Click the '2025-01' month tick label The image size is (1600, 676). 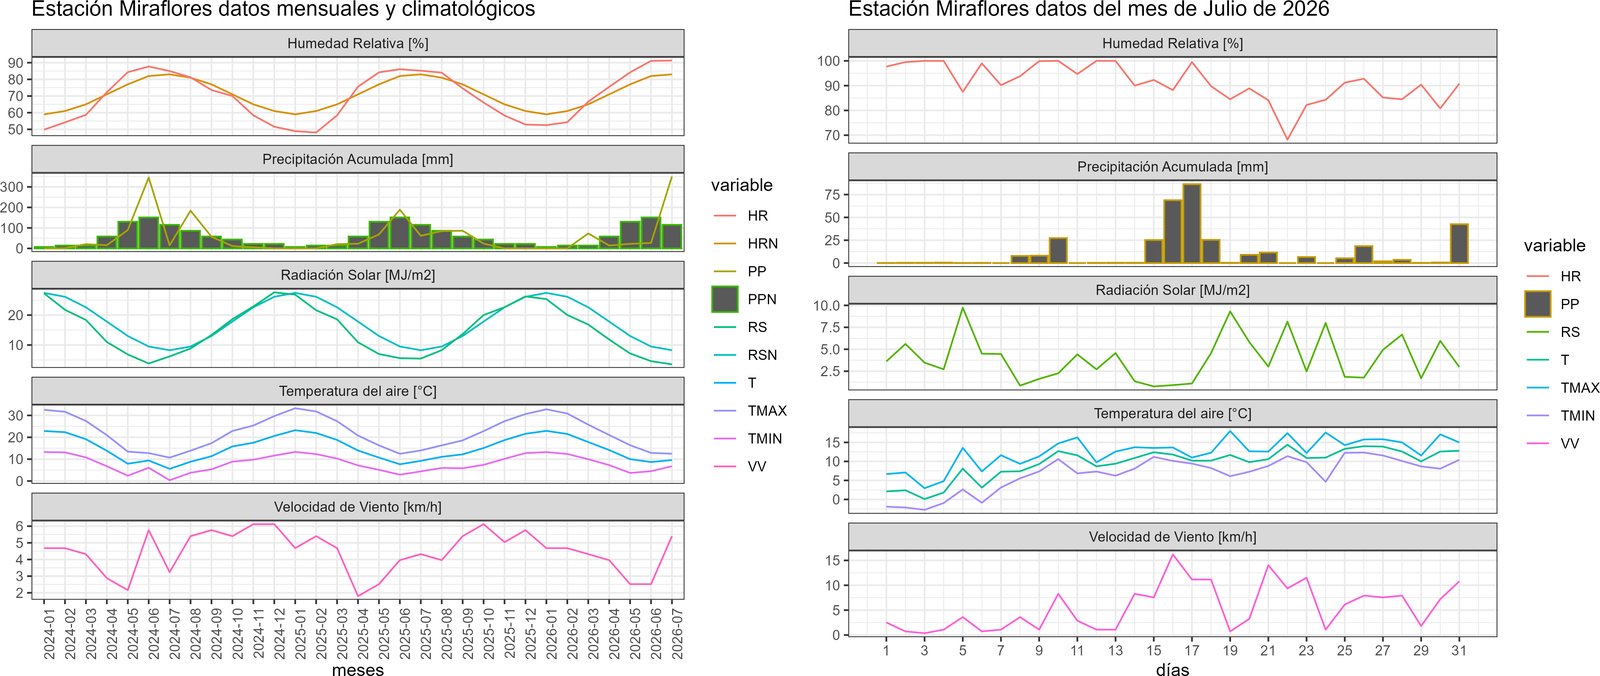pos(300,634)
